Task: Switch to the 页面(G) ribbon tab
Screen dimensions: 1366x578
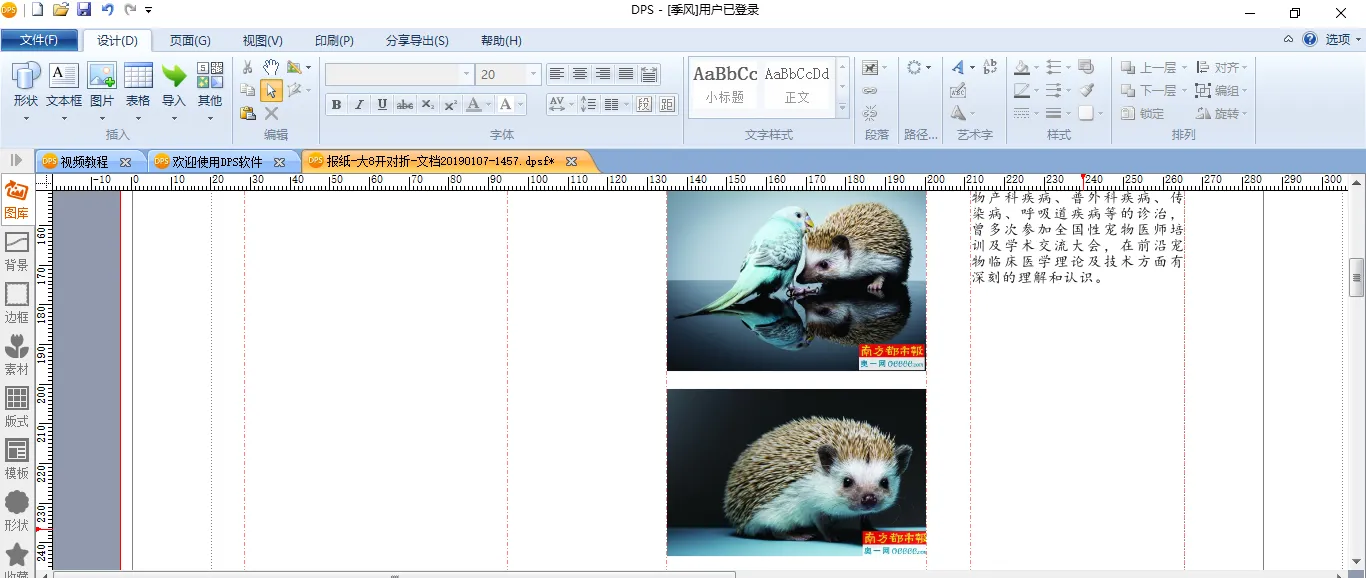Action: (x=190, y=41)
